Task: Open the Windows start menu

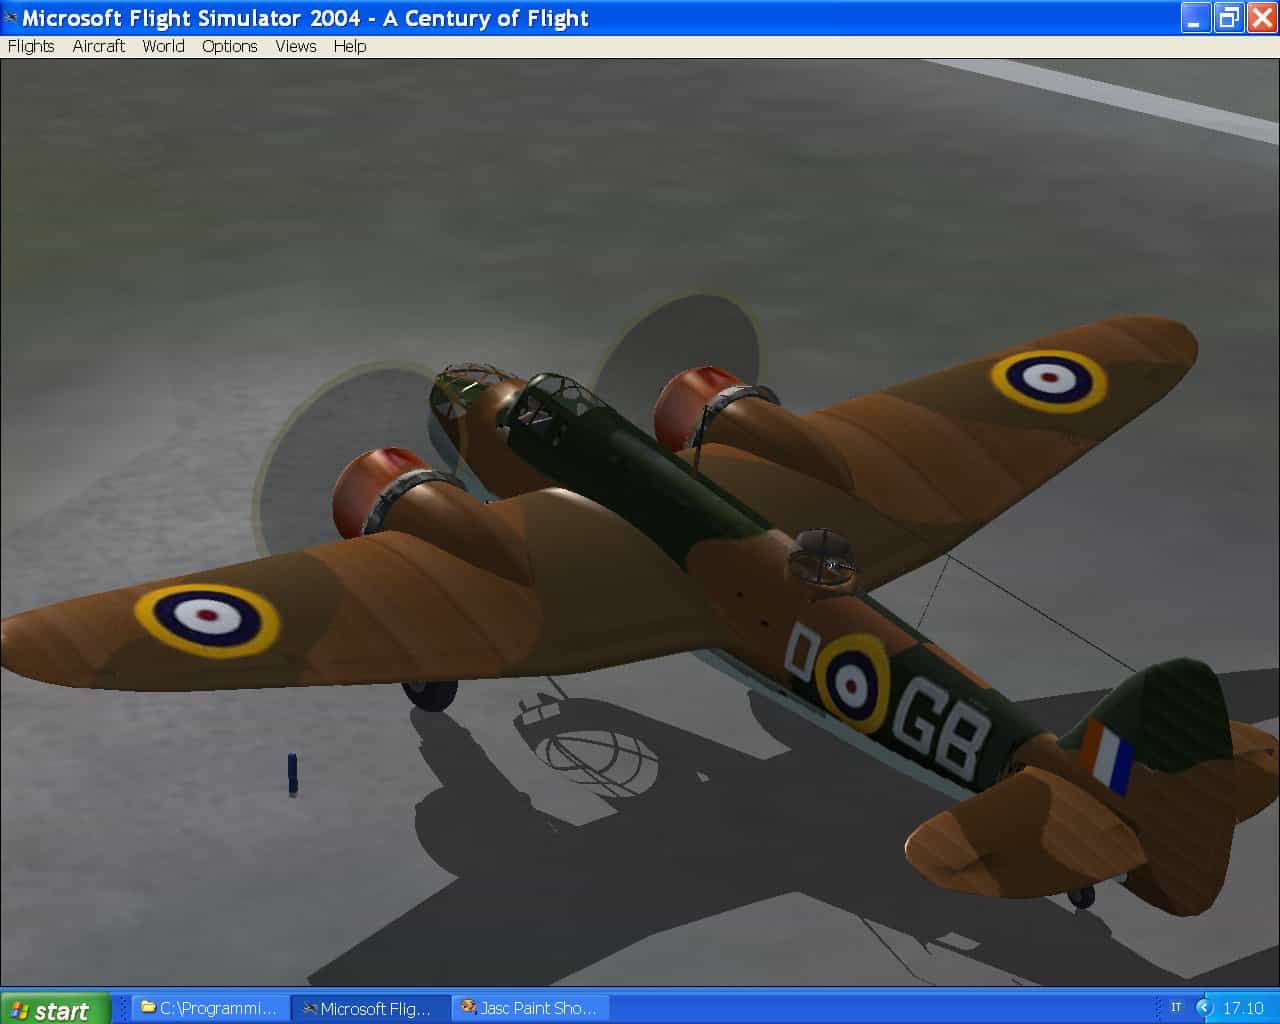Action: pyautogui.click(x=52, y=1009)
